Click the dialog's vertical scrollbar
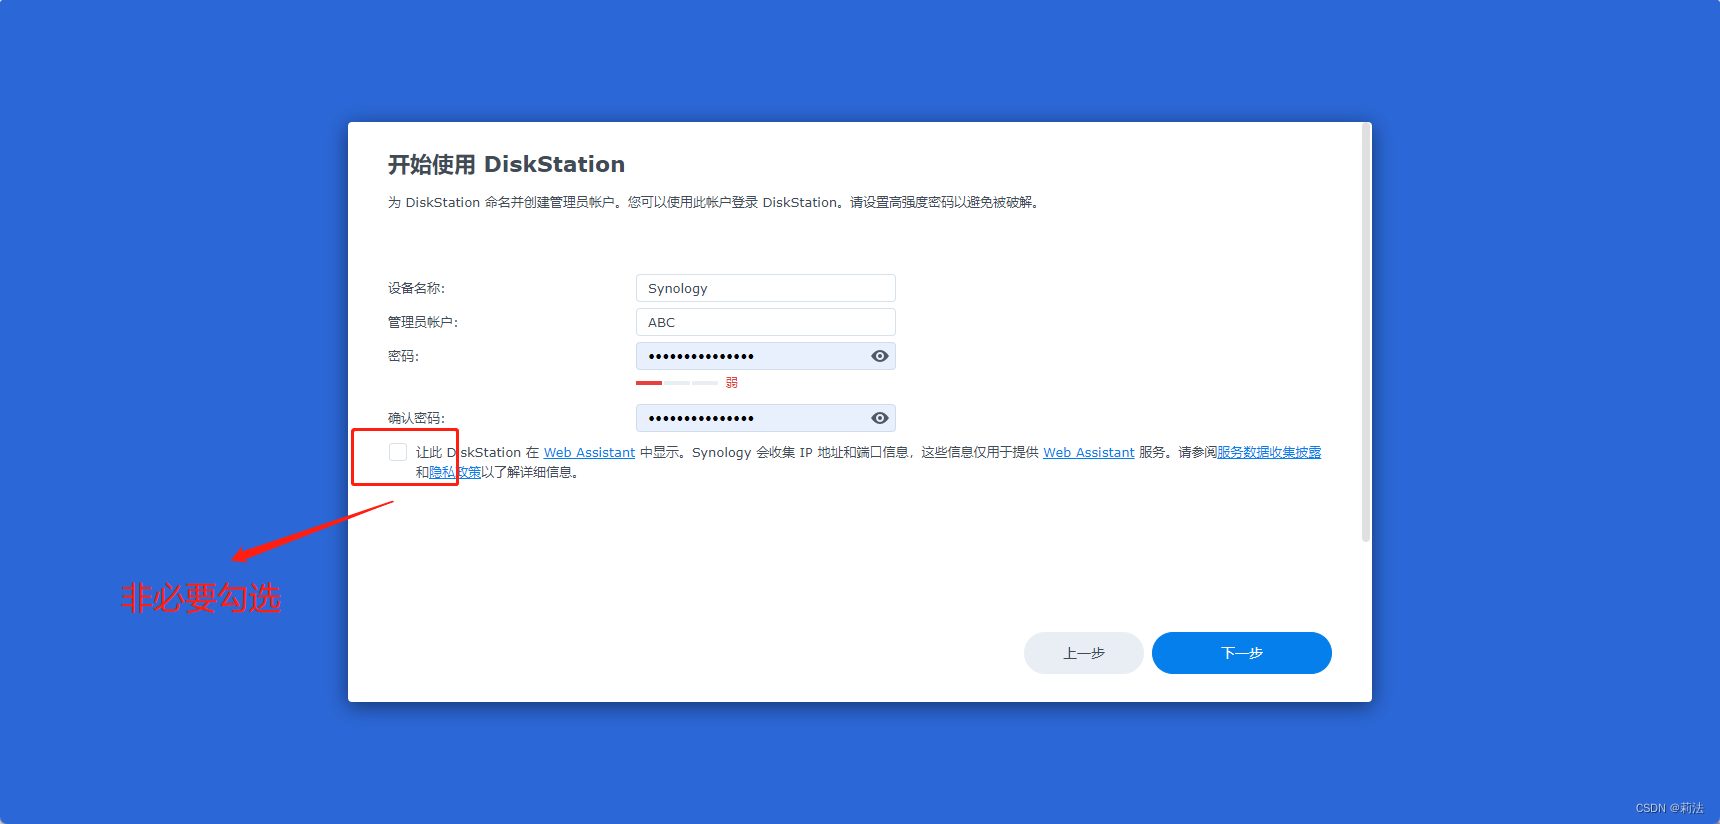Viewport: 1720px width, 824px height. point(1366,333)
